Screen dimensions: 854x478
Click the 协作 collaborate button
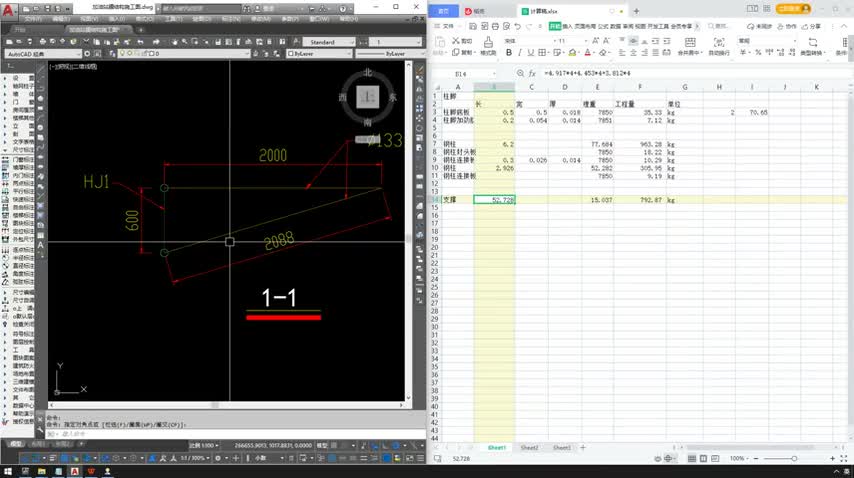coord(786,26)
